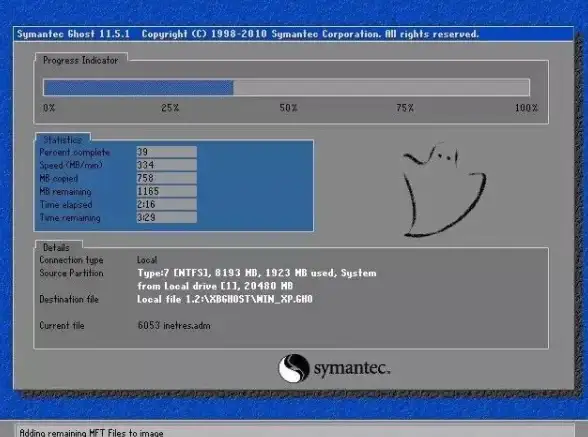Select the MB remaining value field
The height and width of the screenshot is (437, 588).
(166, 191)
